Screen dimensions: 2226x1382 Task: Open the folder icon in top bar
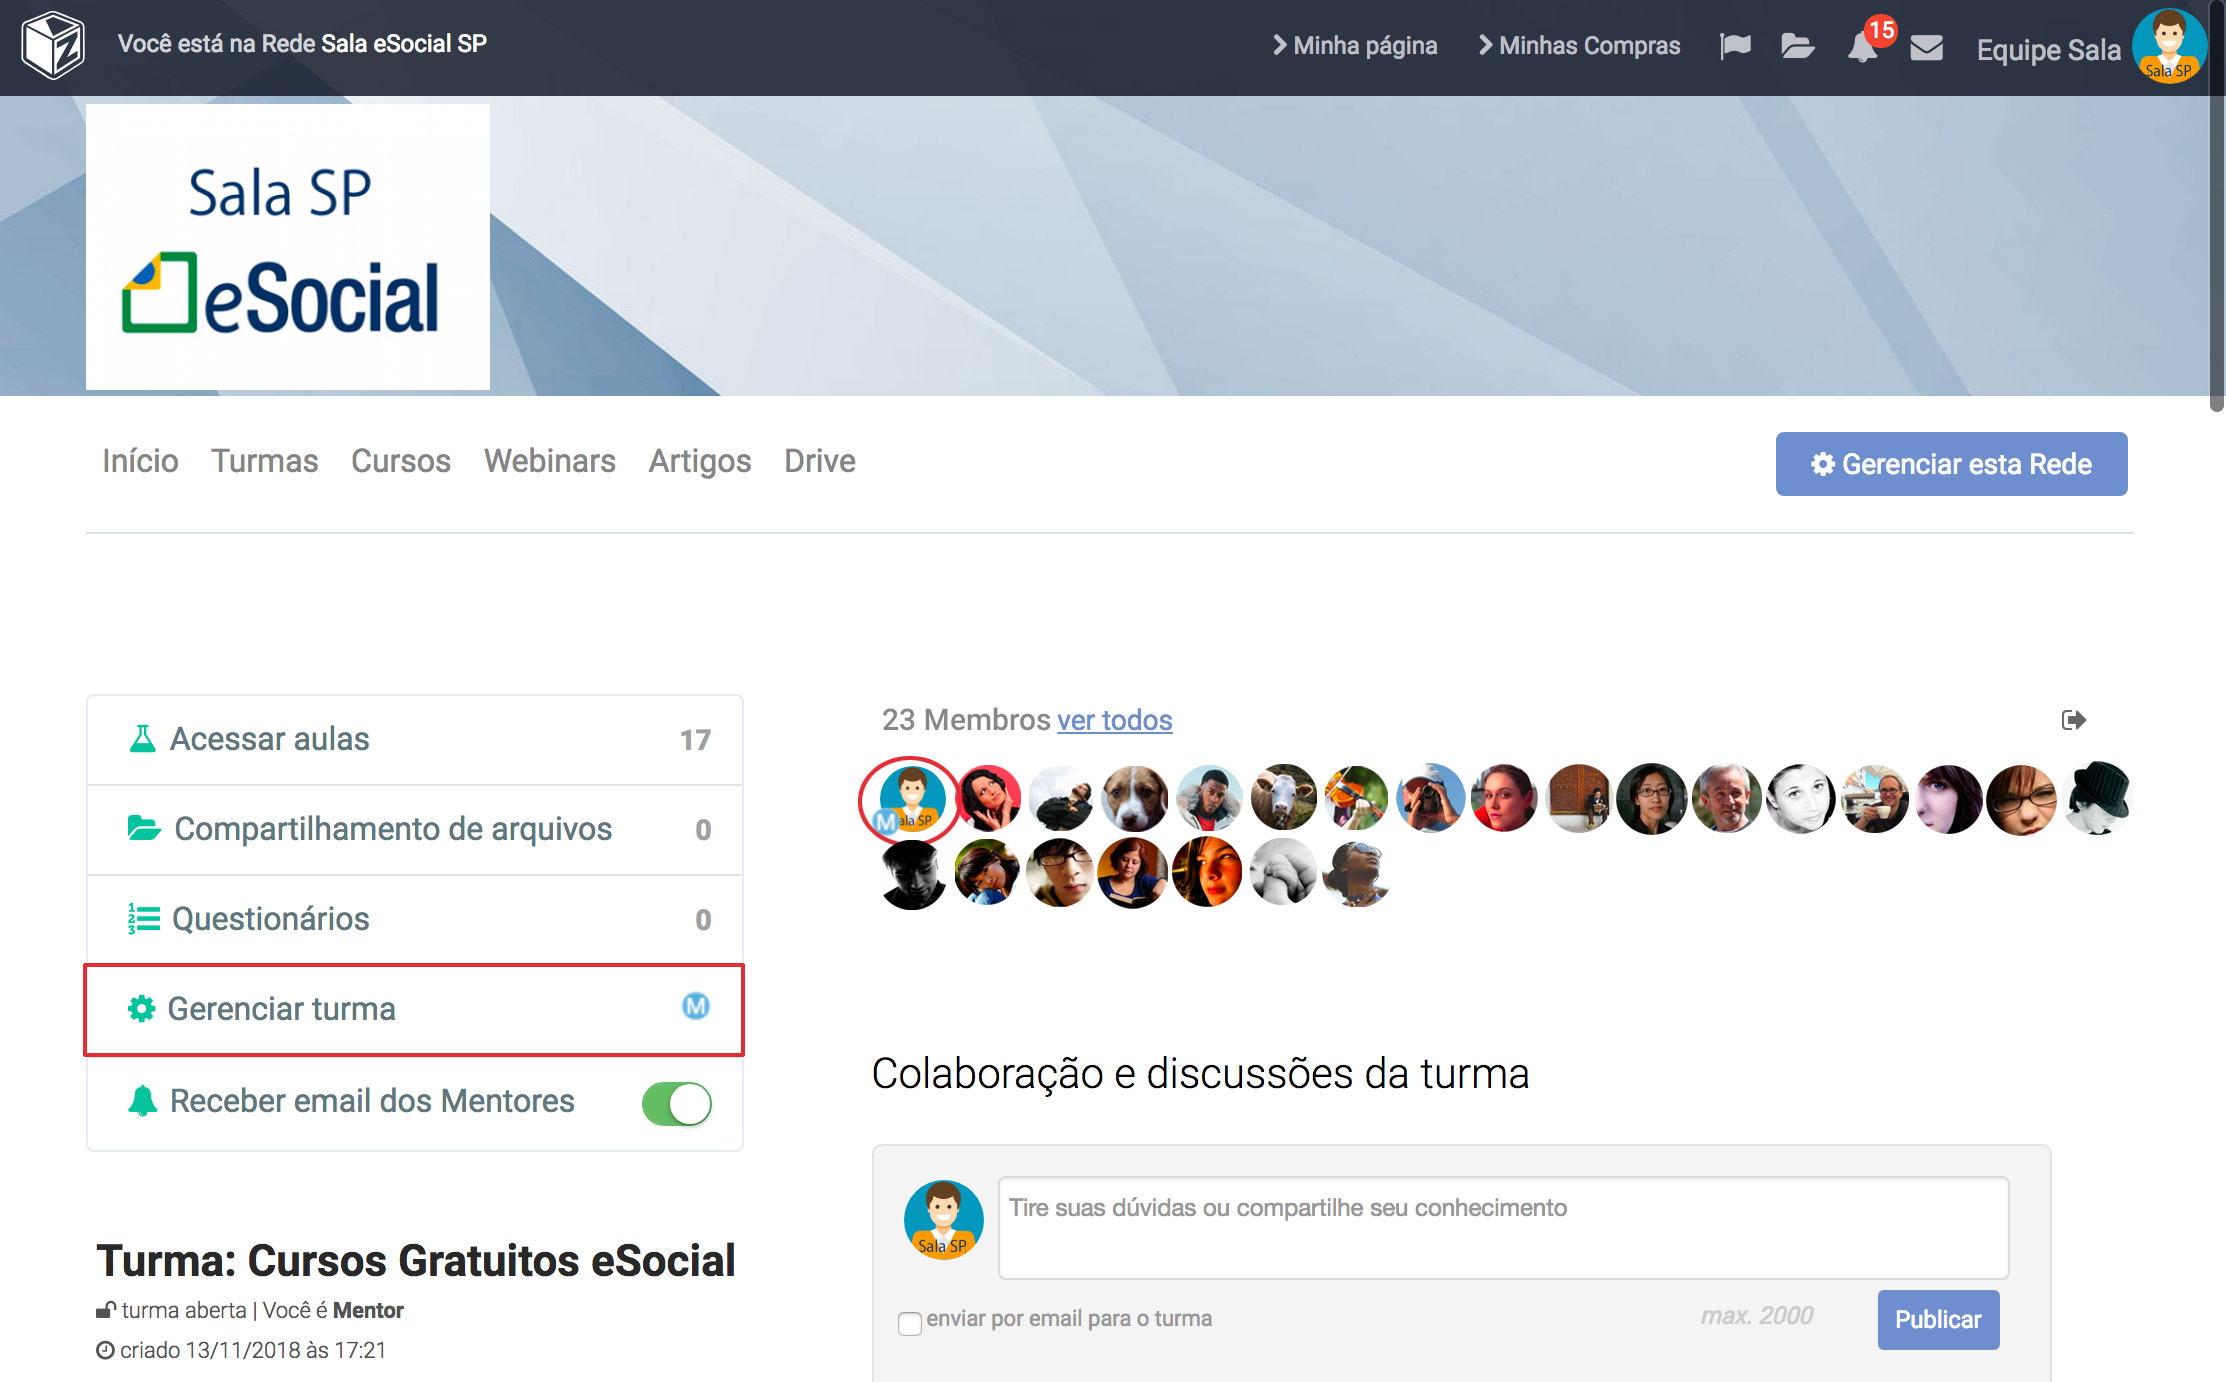point(1797,46)
